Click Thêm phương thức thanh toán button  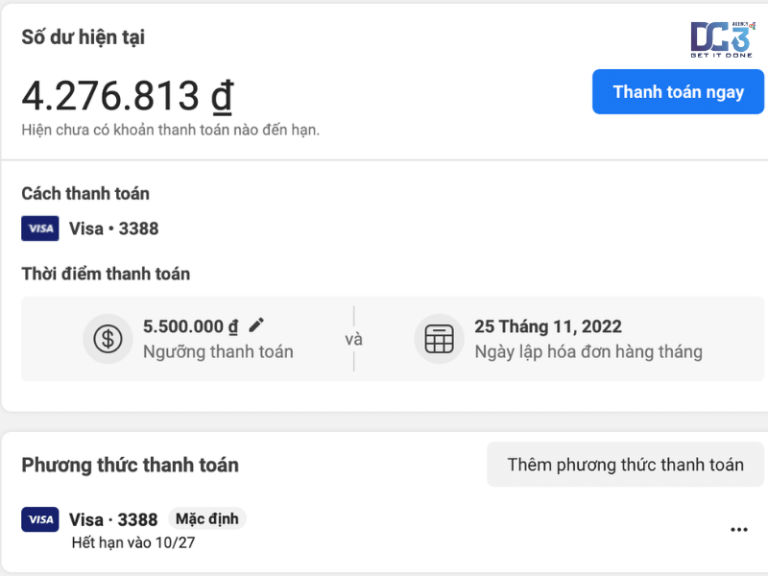(x=625, y=464)
